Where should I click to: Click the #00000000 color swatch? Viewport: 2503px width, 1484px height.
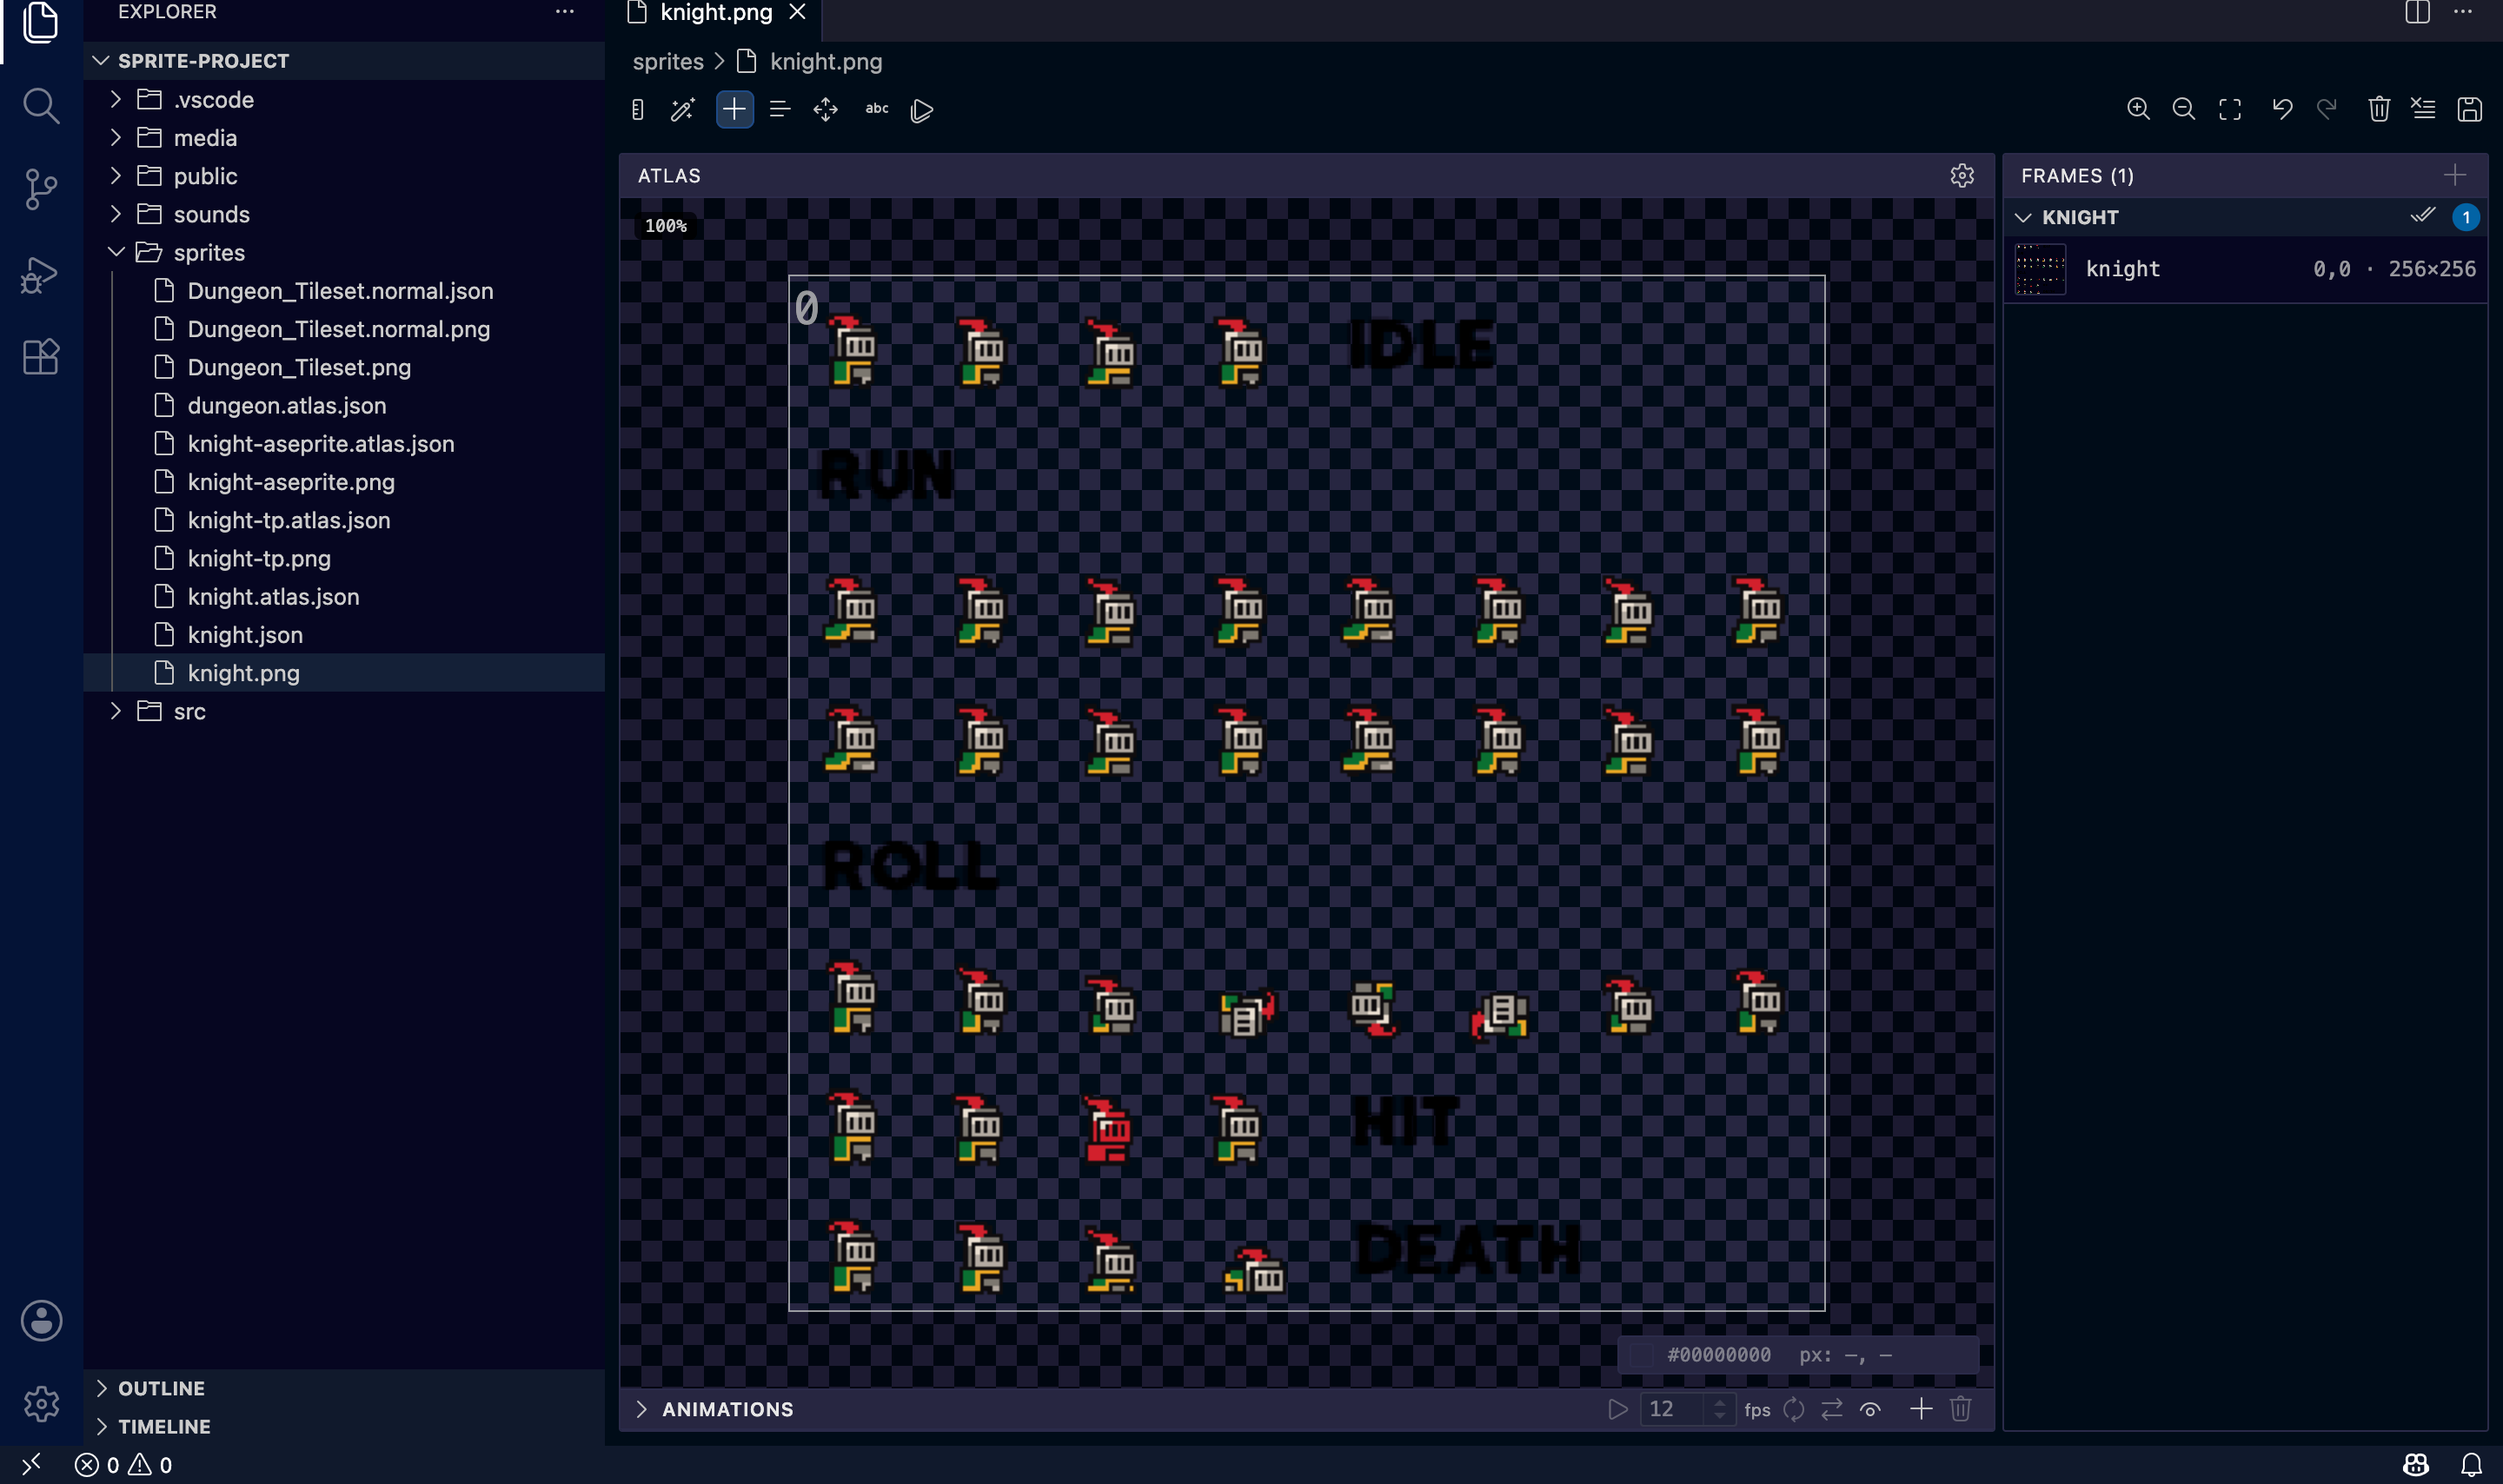(1641, 1355)
